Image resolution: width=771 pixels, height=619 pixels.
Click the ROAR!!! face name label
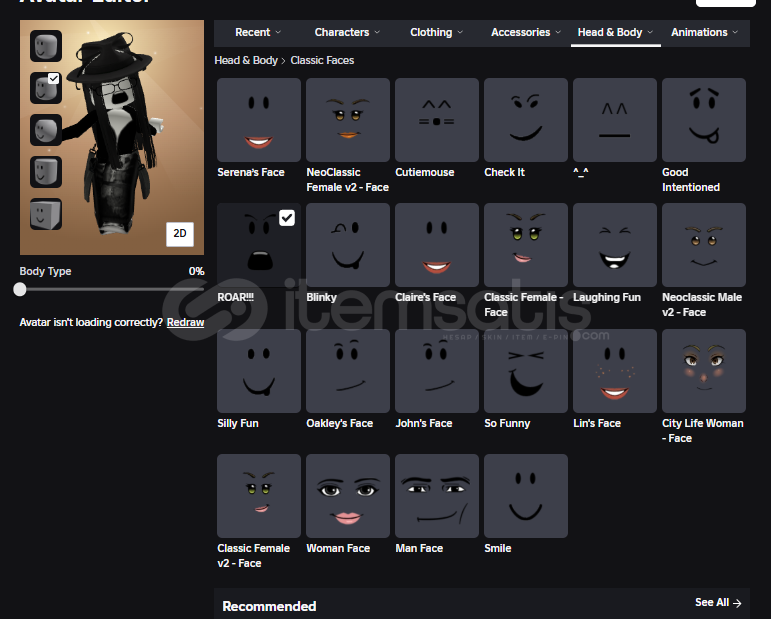[236, 297]
